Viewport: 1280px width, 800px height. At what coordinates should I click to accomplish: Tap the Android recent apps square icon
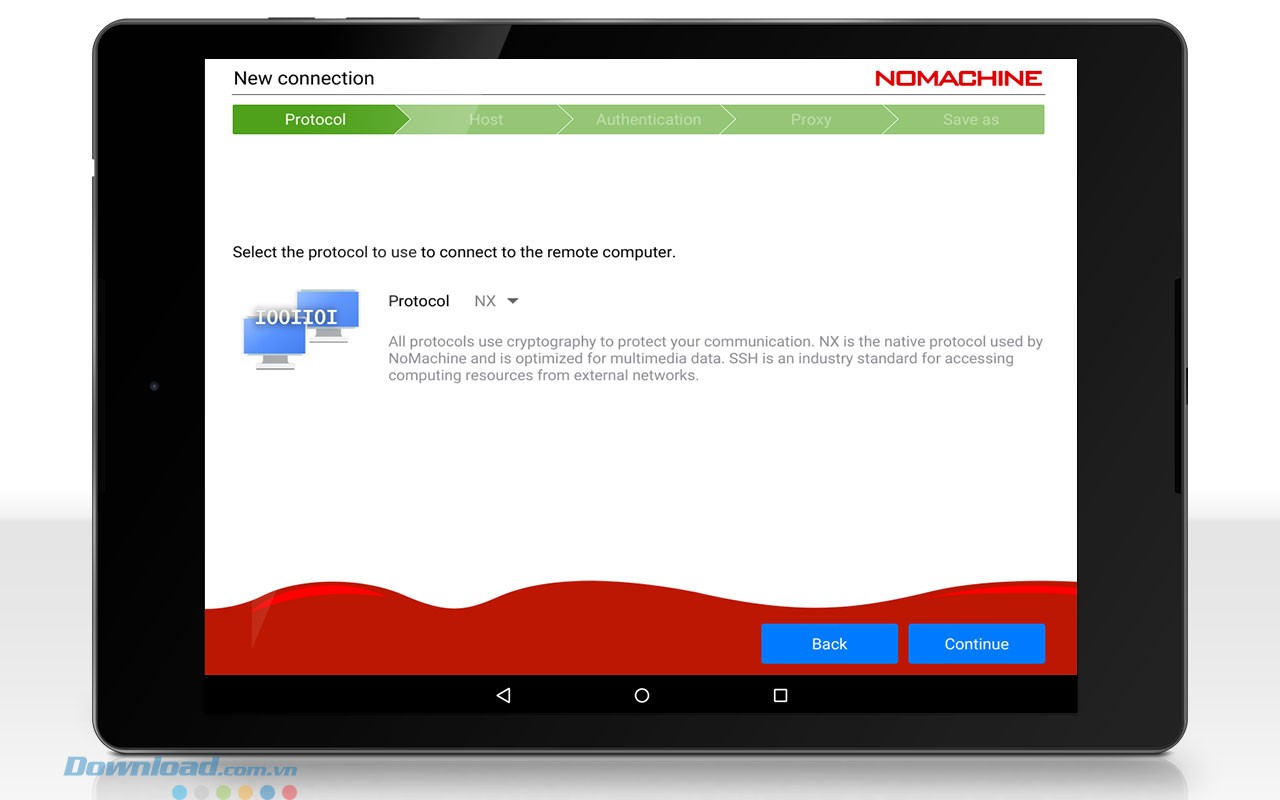click(780, 695)
